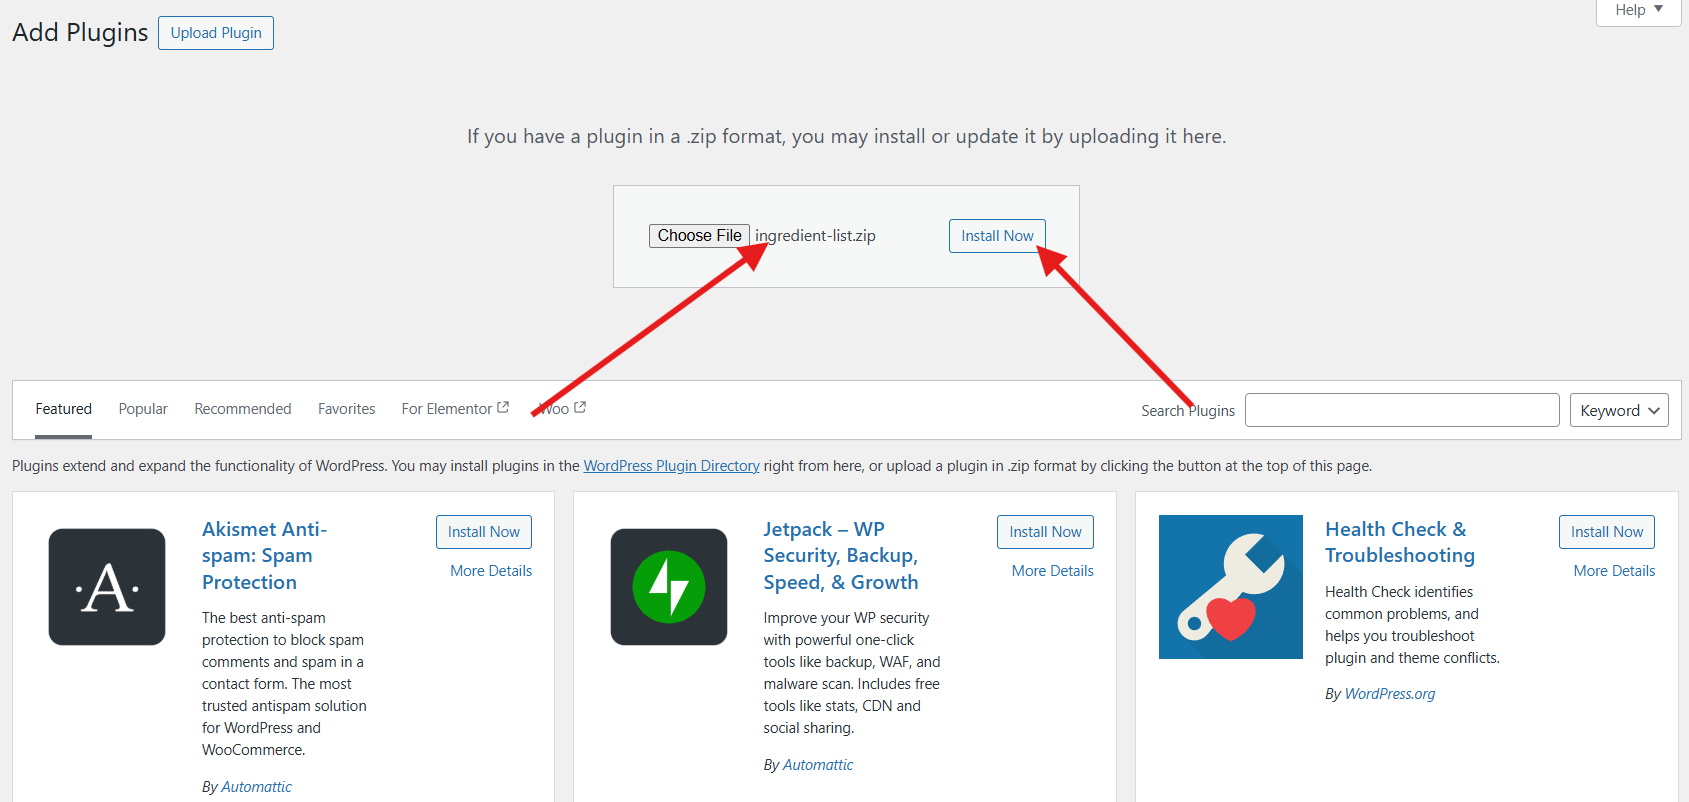The height and width of the screenshot is (802, 1689).
Task: Install the Akismet Anti-spam plugin
Action: coord(484,532)
